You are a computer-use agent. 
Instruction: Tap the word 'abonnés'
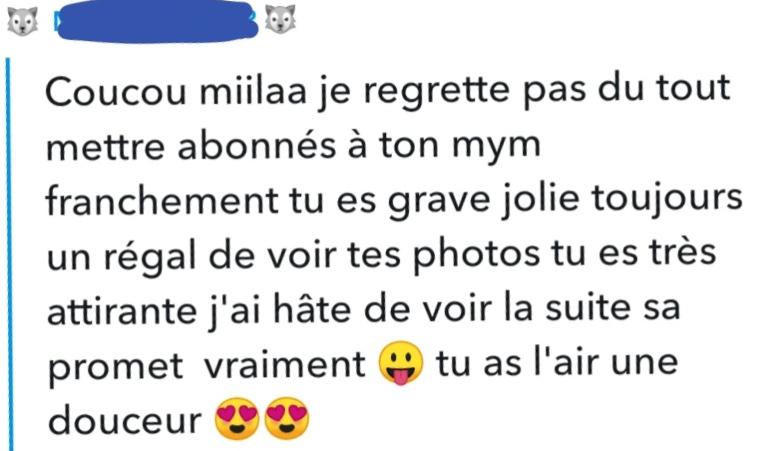pos(257,146)
